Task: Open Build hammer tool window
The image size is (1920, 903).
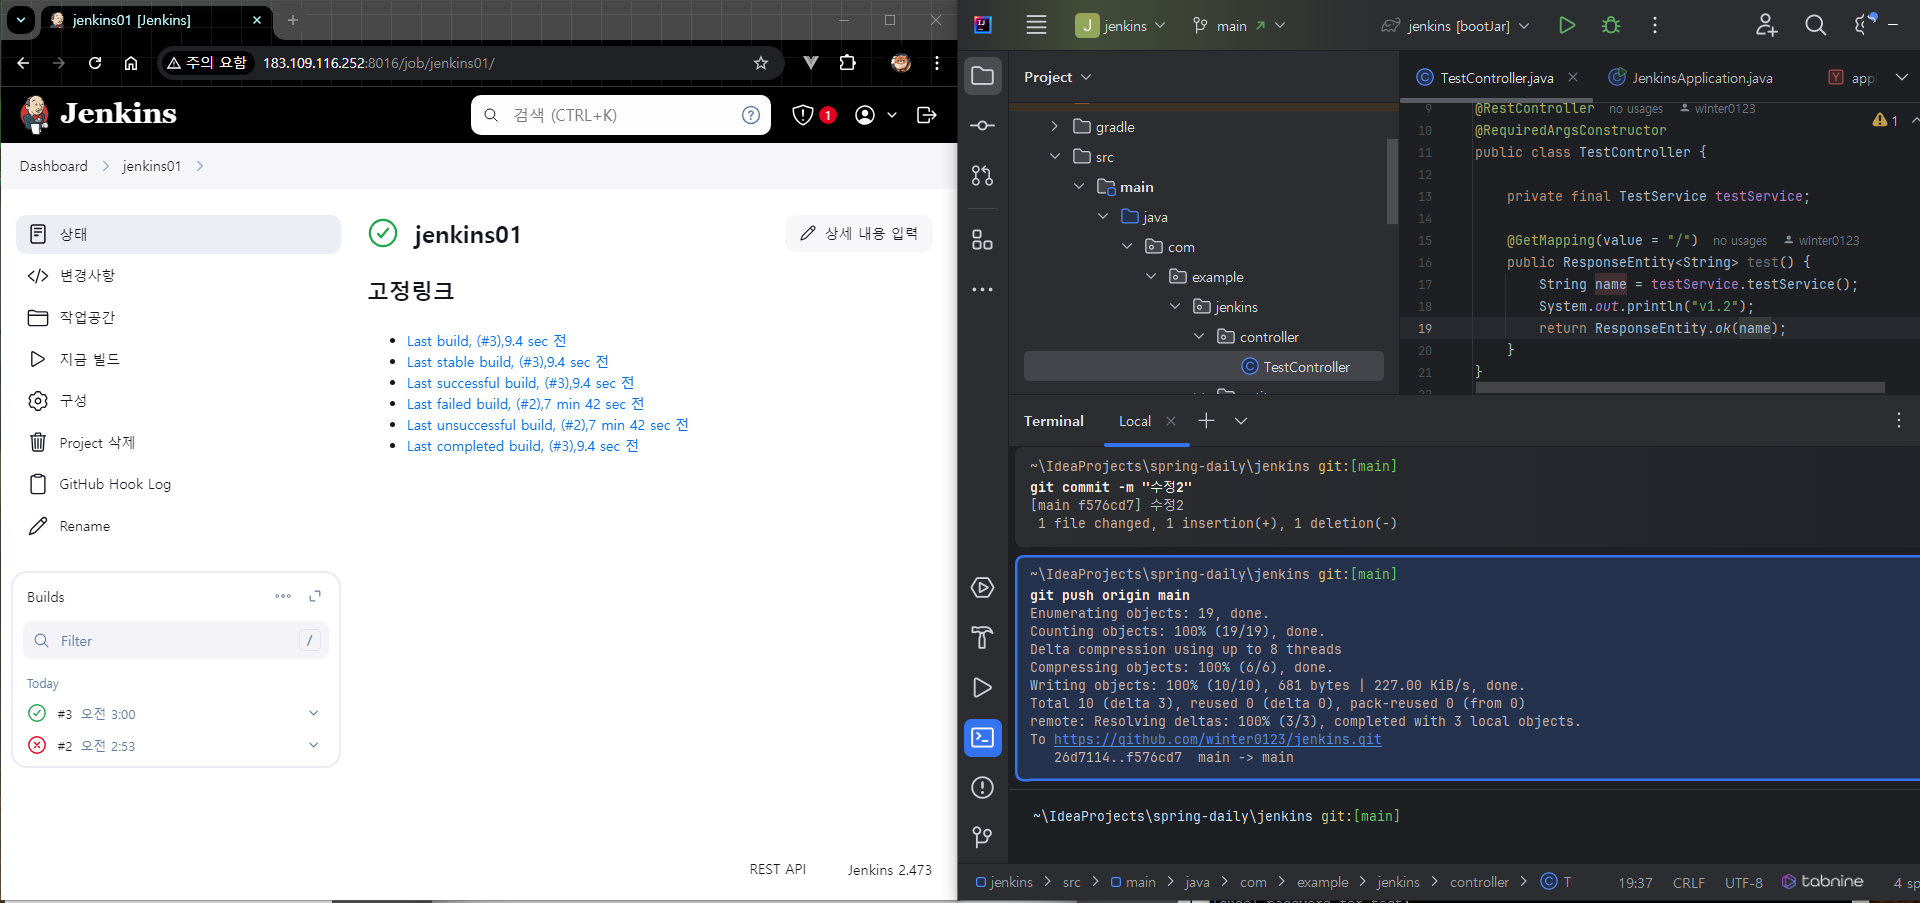Action: 983,637
